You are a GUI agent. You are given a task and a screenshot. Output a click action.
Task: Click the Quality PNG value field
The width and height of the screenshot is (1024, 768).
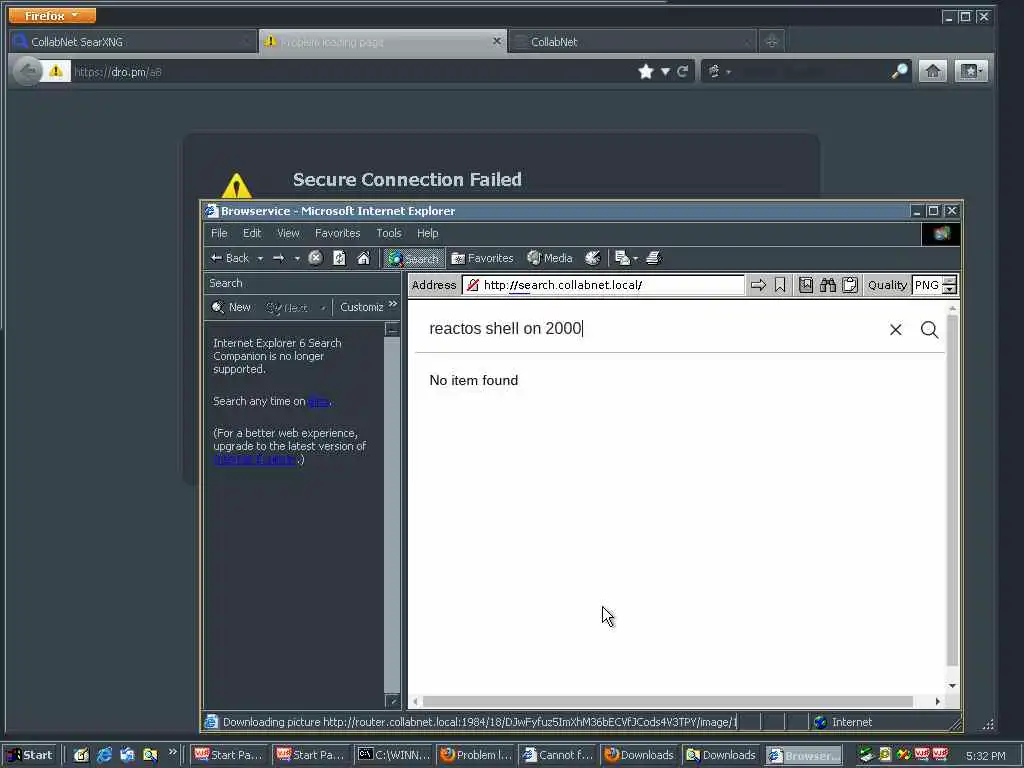[x=927, y=285]
